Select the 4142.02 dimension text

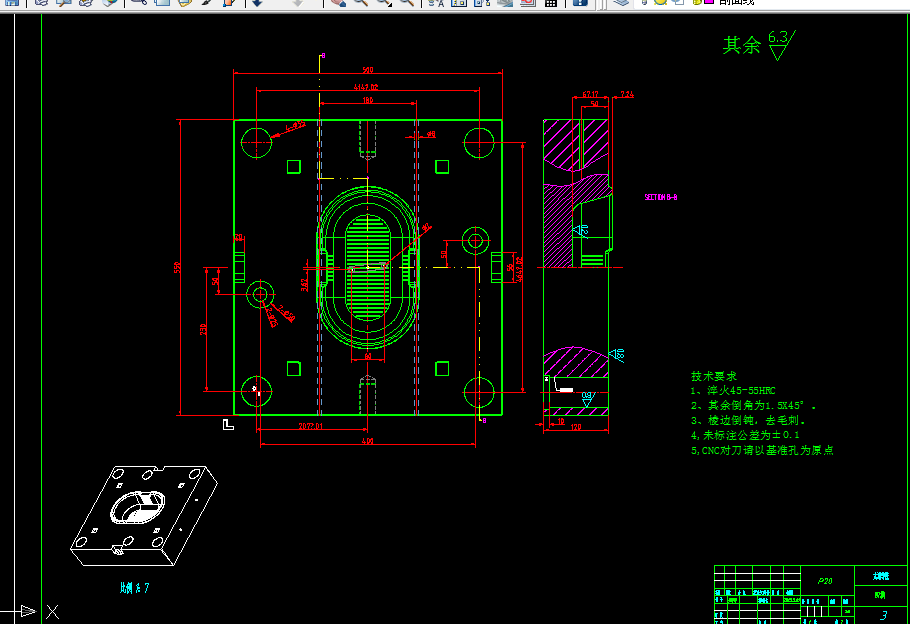pos(366,88)
